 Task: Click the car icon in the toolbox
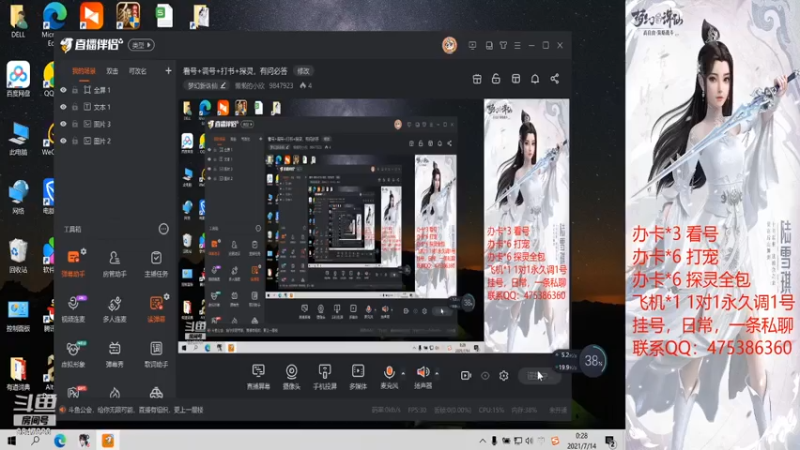pos(156,392)
